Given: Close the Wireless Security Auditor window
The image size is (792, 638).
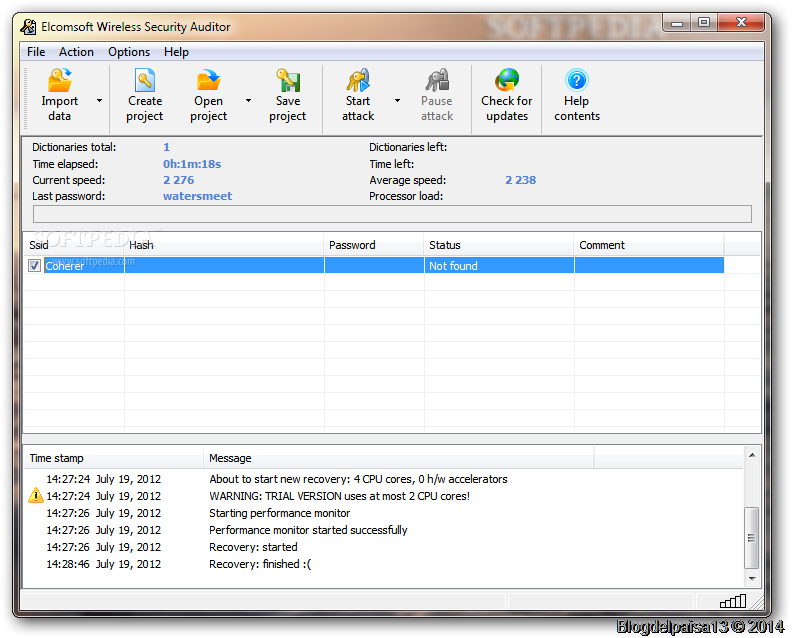Looking at the screenshot, I should pos(741,23).
